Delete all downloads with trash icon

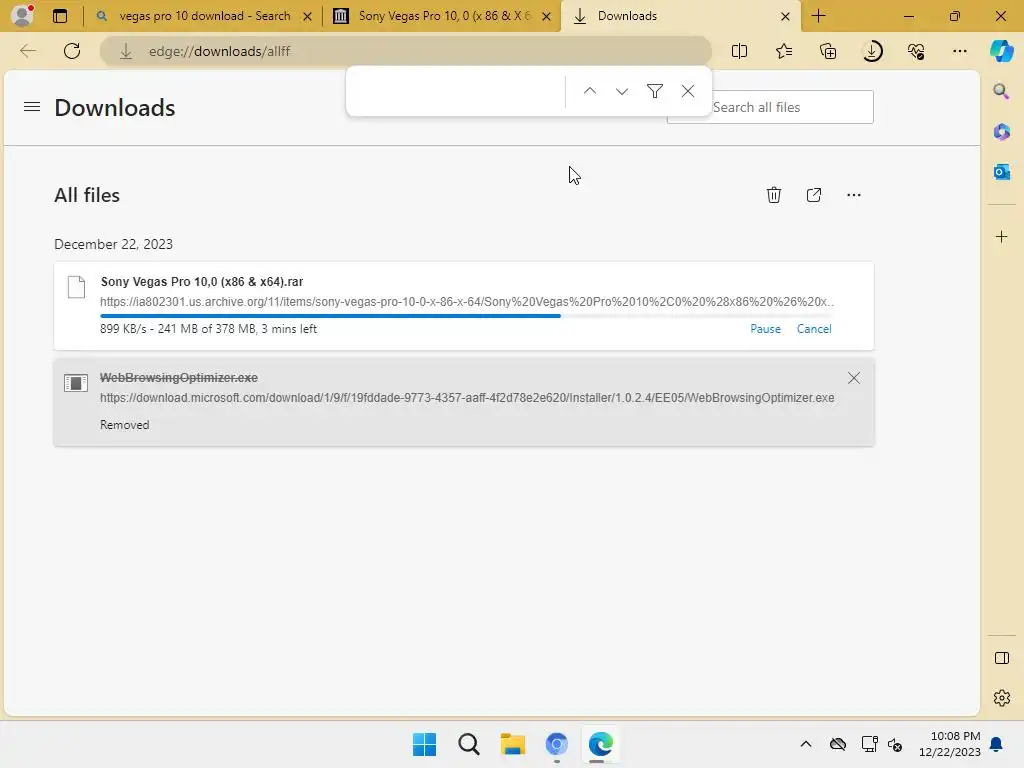pyautogui.click(x=774, y=195)
